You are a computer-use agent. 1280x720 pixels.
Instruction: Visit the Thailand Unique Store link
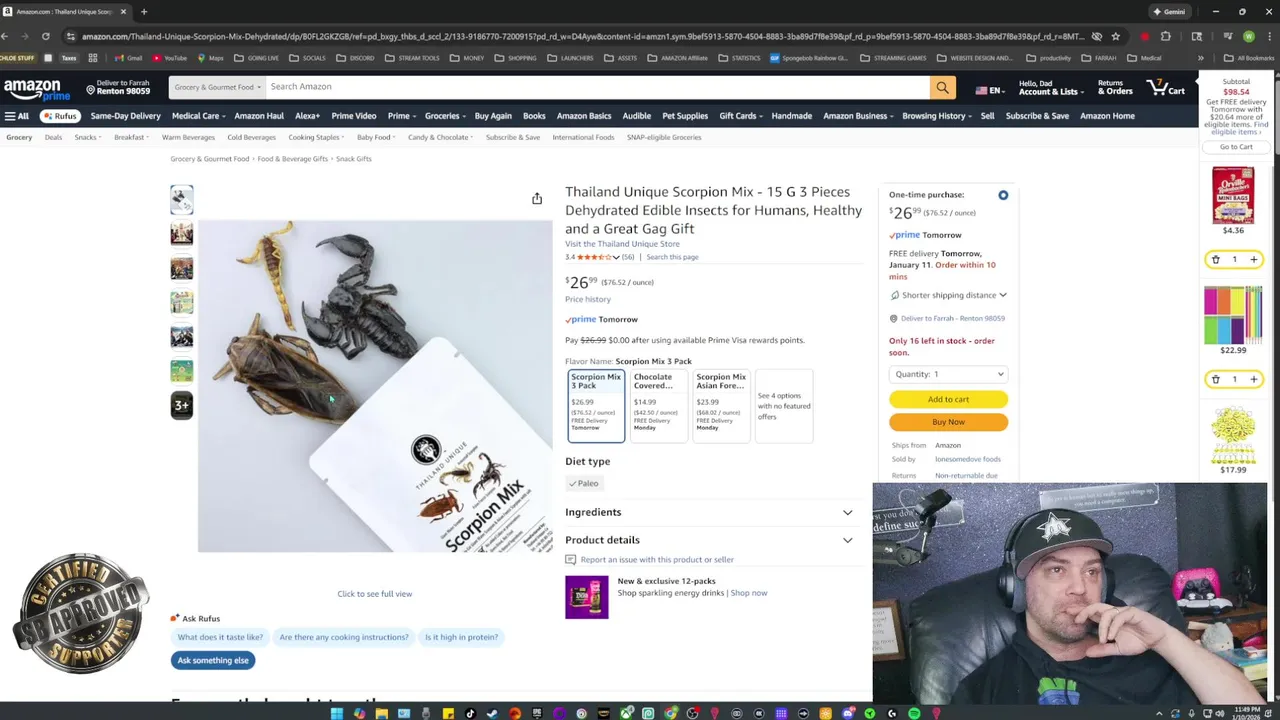[x=622, y=244]
